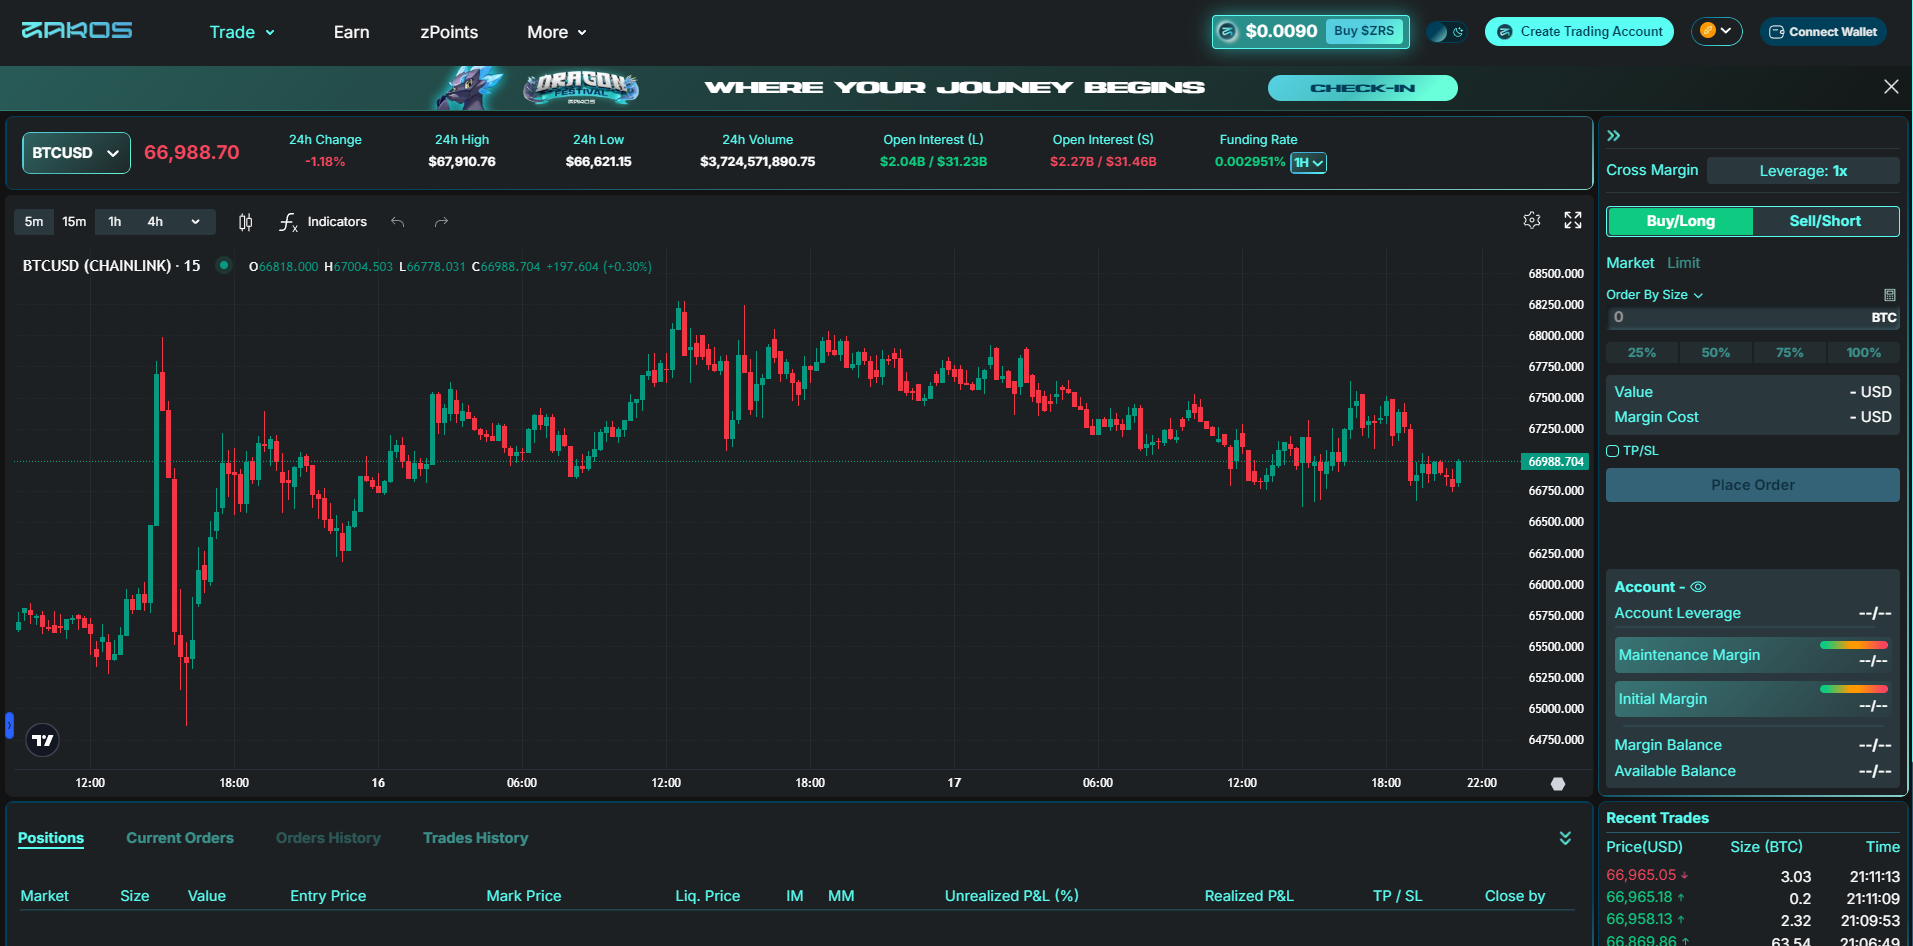Open the order size calculator icon
This screenshot has width=1913, height=946.
[1889, 295]
